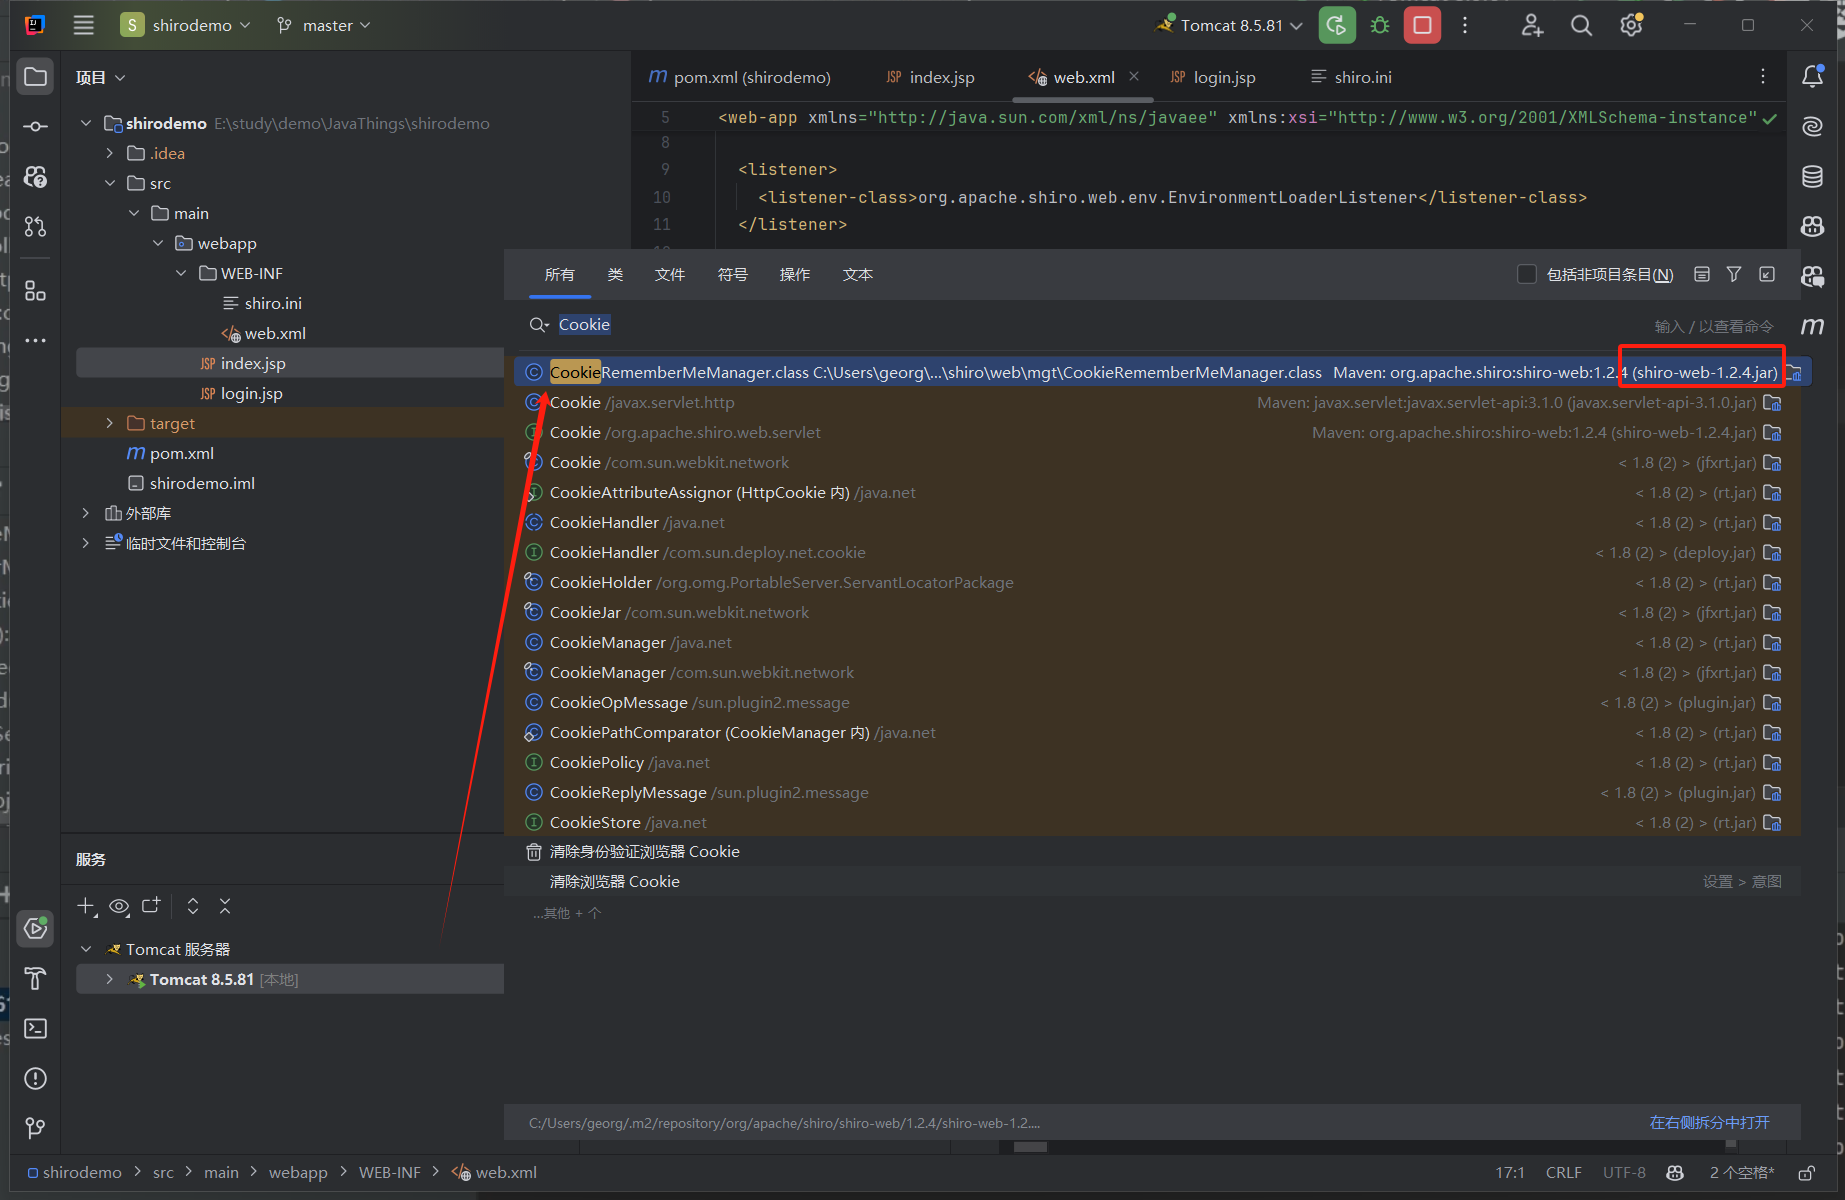Open the Build hammer tool window

(x=35, y=978)
